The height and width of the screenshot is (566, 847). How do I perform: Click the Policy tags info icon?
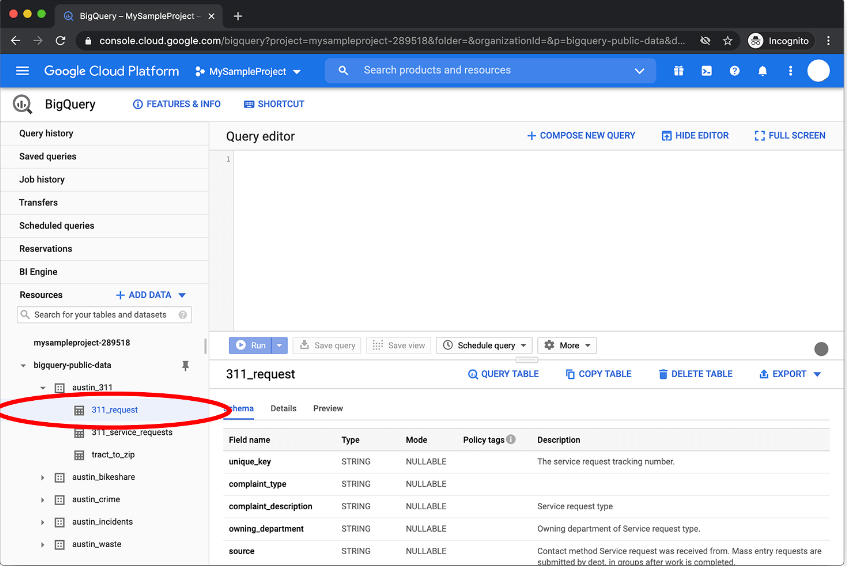[510, 439]
